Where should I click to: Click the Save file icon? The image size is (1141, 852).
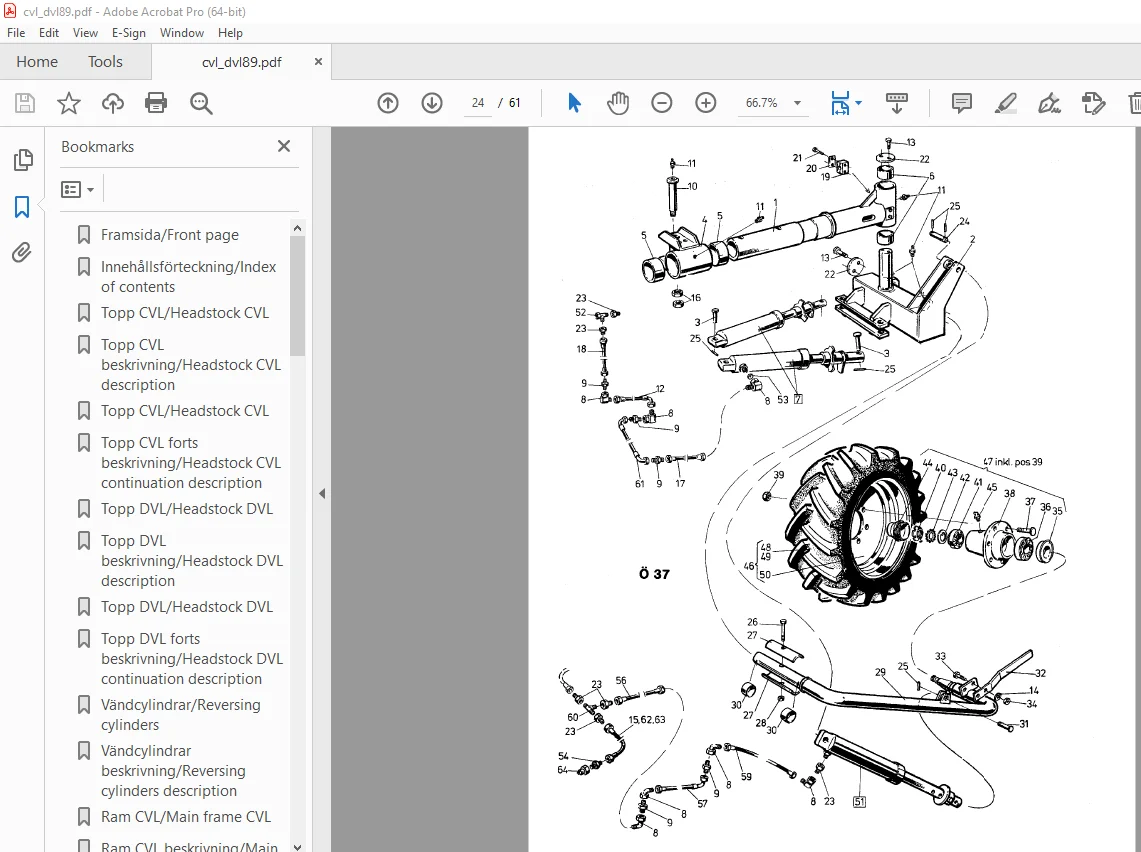coord(25,103)
